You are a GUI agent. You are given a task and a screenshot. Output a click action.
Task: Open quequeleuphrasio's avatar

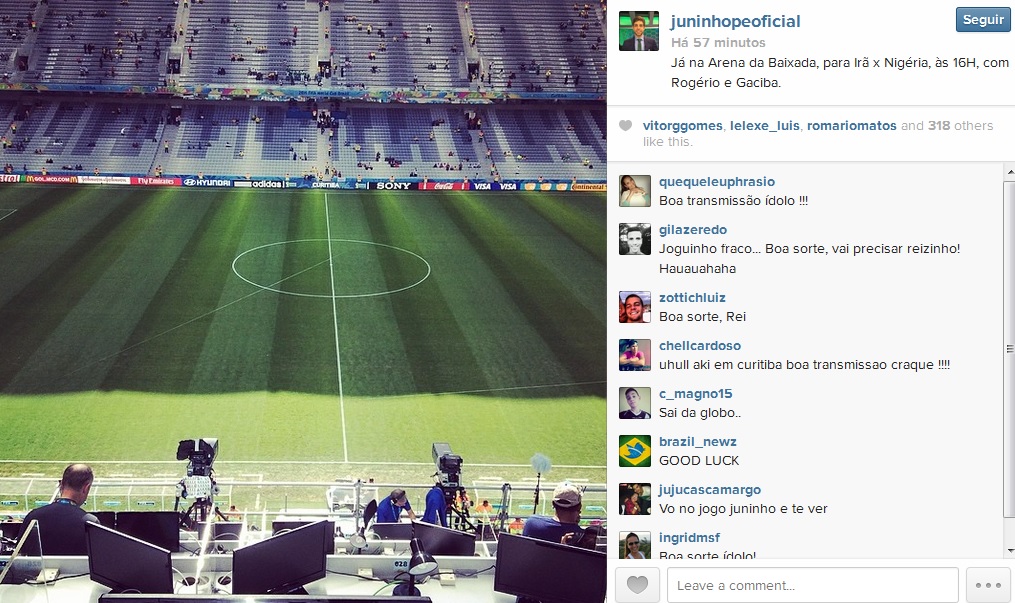[635, 191]
